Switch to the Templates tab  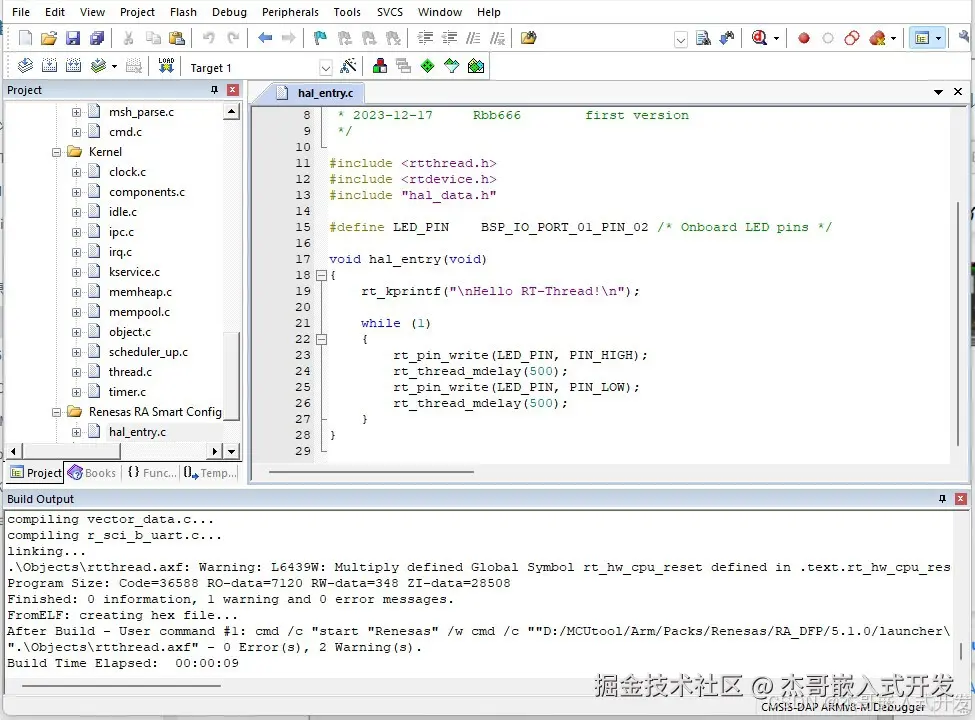pos(210,473)
